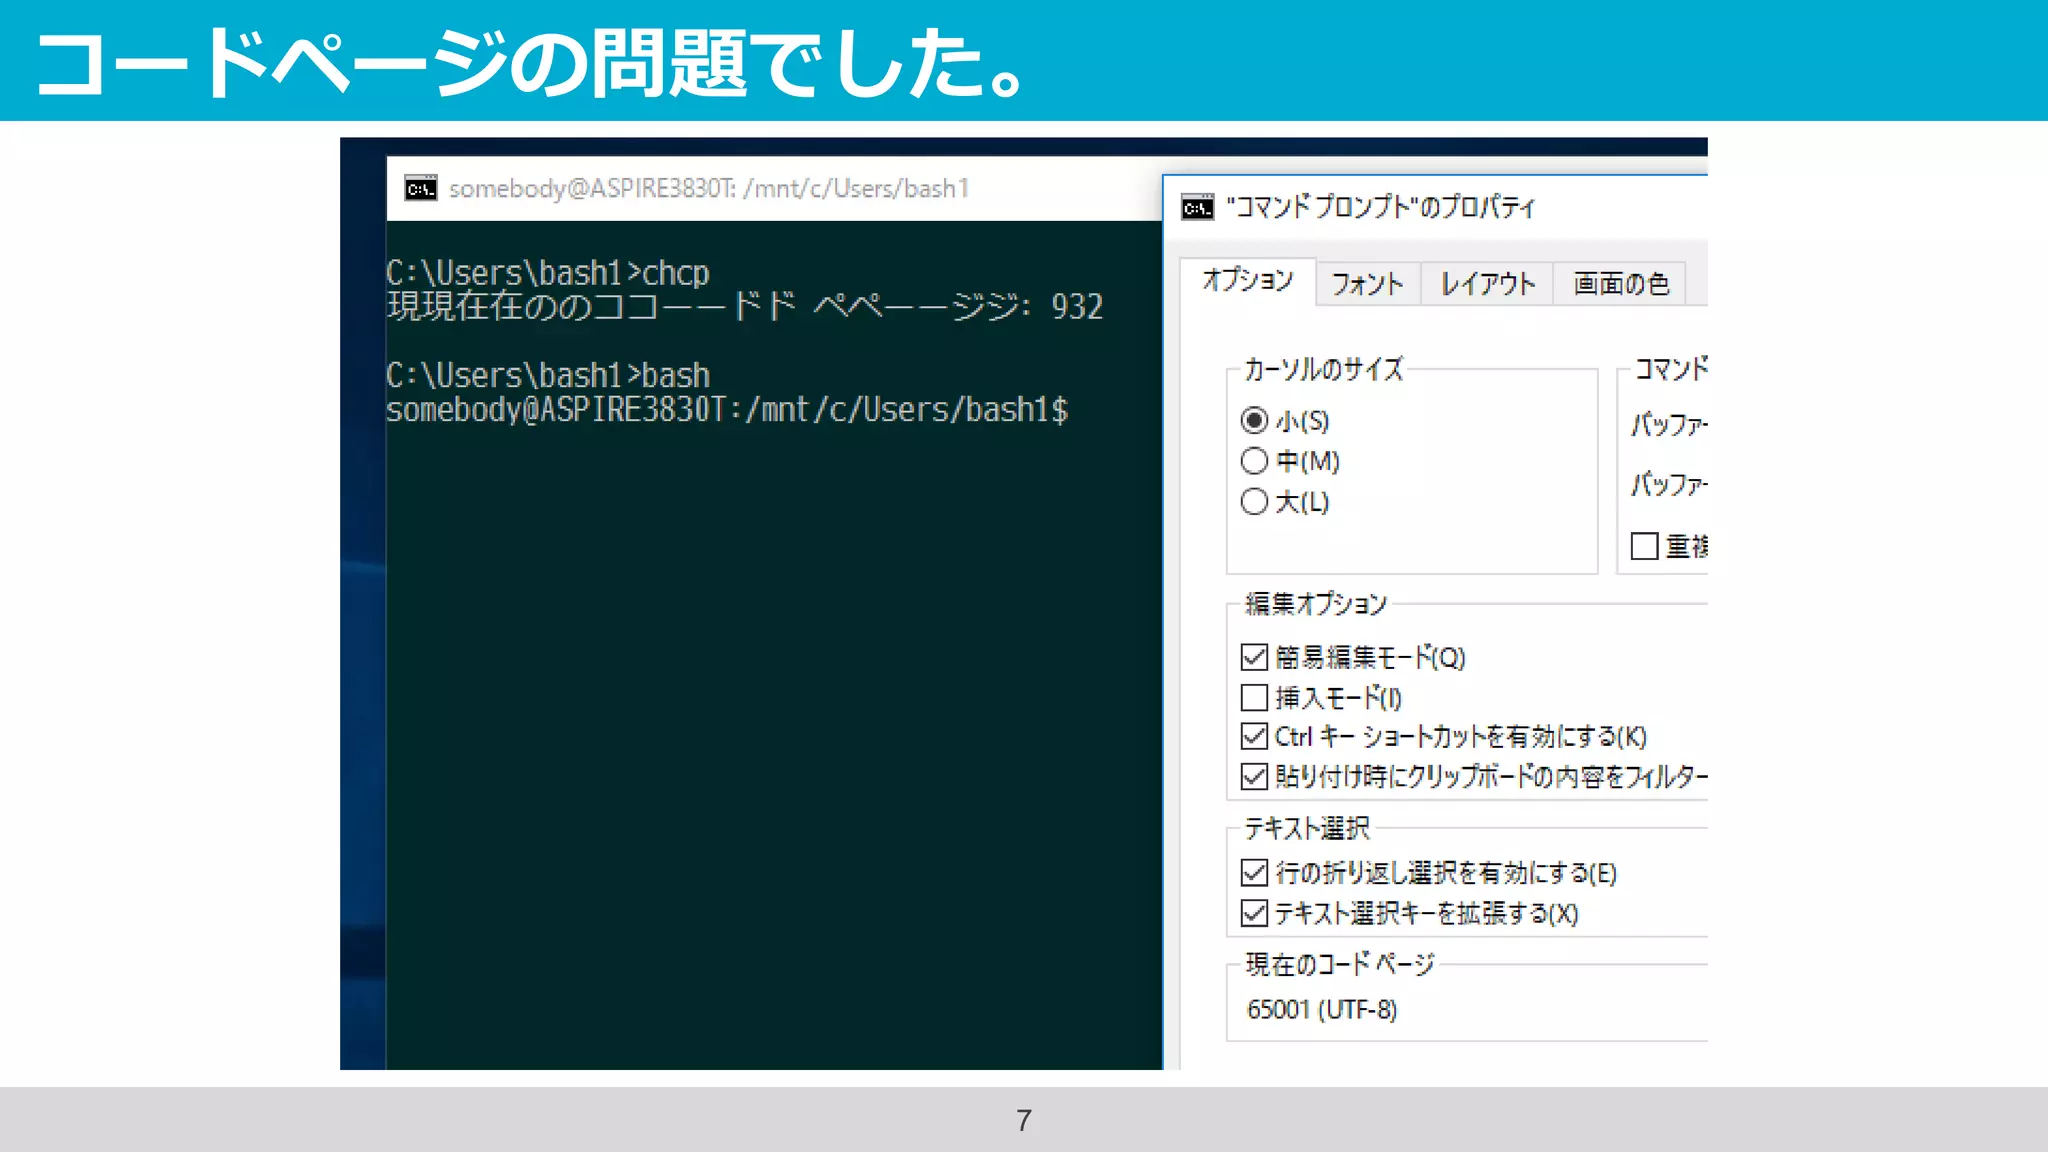Select cursor size 大(L) radio button

point(1254,501)
